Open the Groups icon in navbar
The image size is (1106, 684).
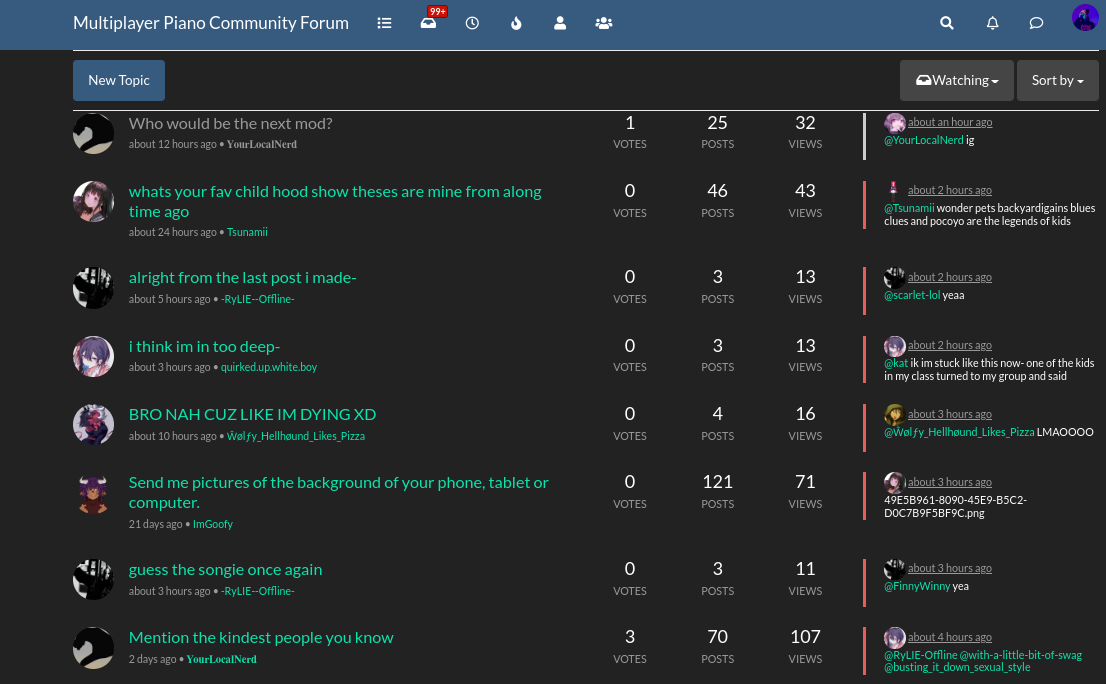pos(603,23)
